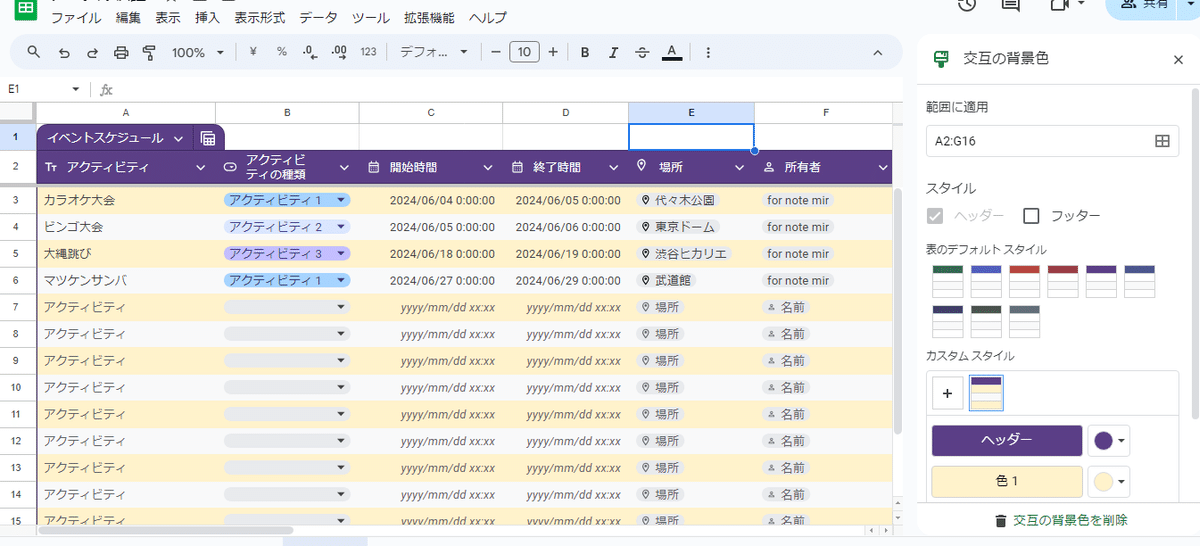This screenshot has width=1200, height=546.
Task: Click the video meeting camera icon
Action: [1061, 5]
